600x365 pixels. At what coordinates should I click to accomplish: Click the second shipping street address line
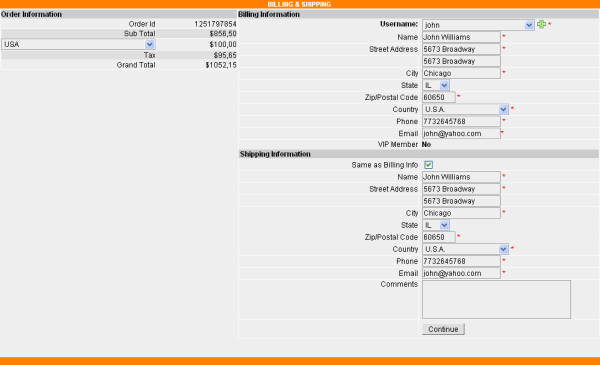[x=461, y=201]
